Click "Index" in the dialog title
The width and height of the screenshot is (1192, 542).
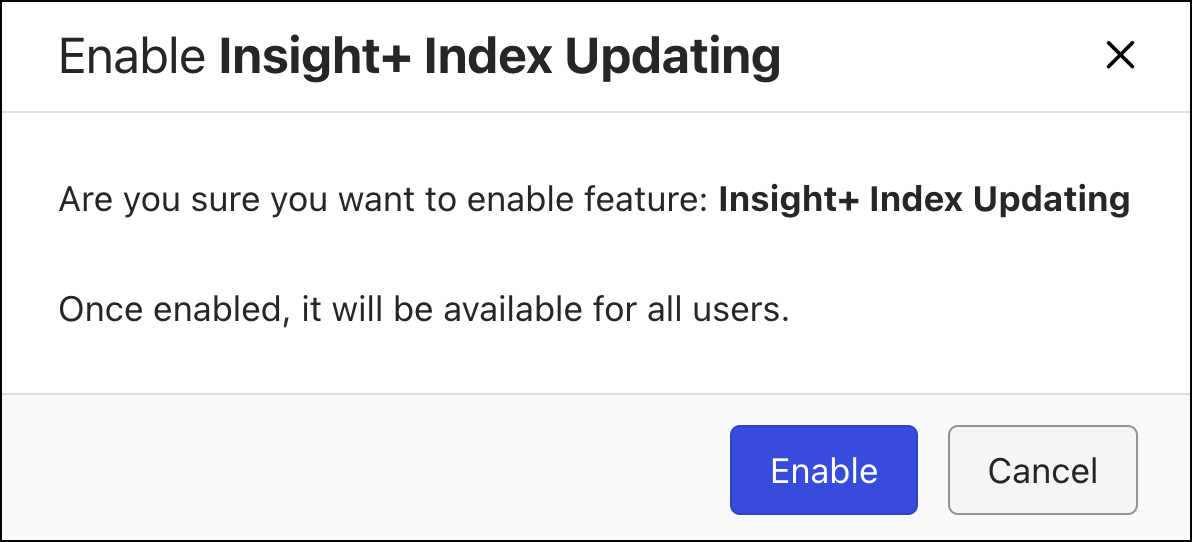[487, 57]
